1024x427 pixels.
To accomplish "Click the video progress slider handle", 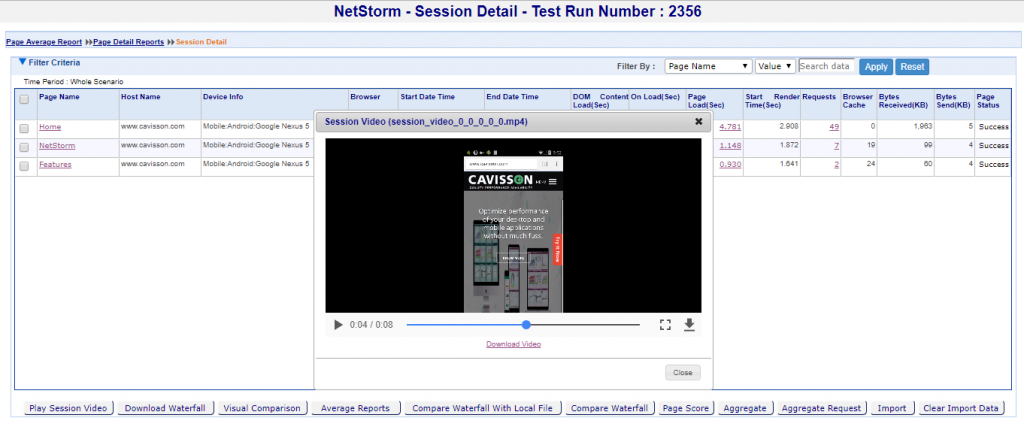I will tap(526, 324).
